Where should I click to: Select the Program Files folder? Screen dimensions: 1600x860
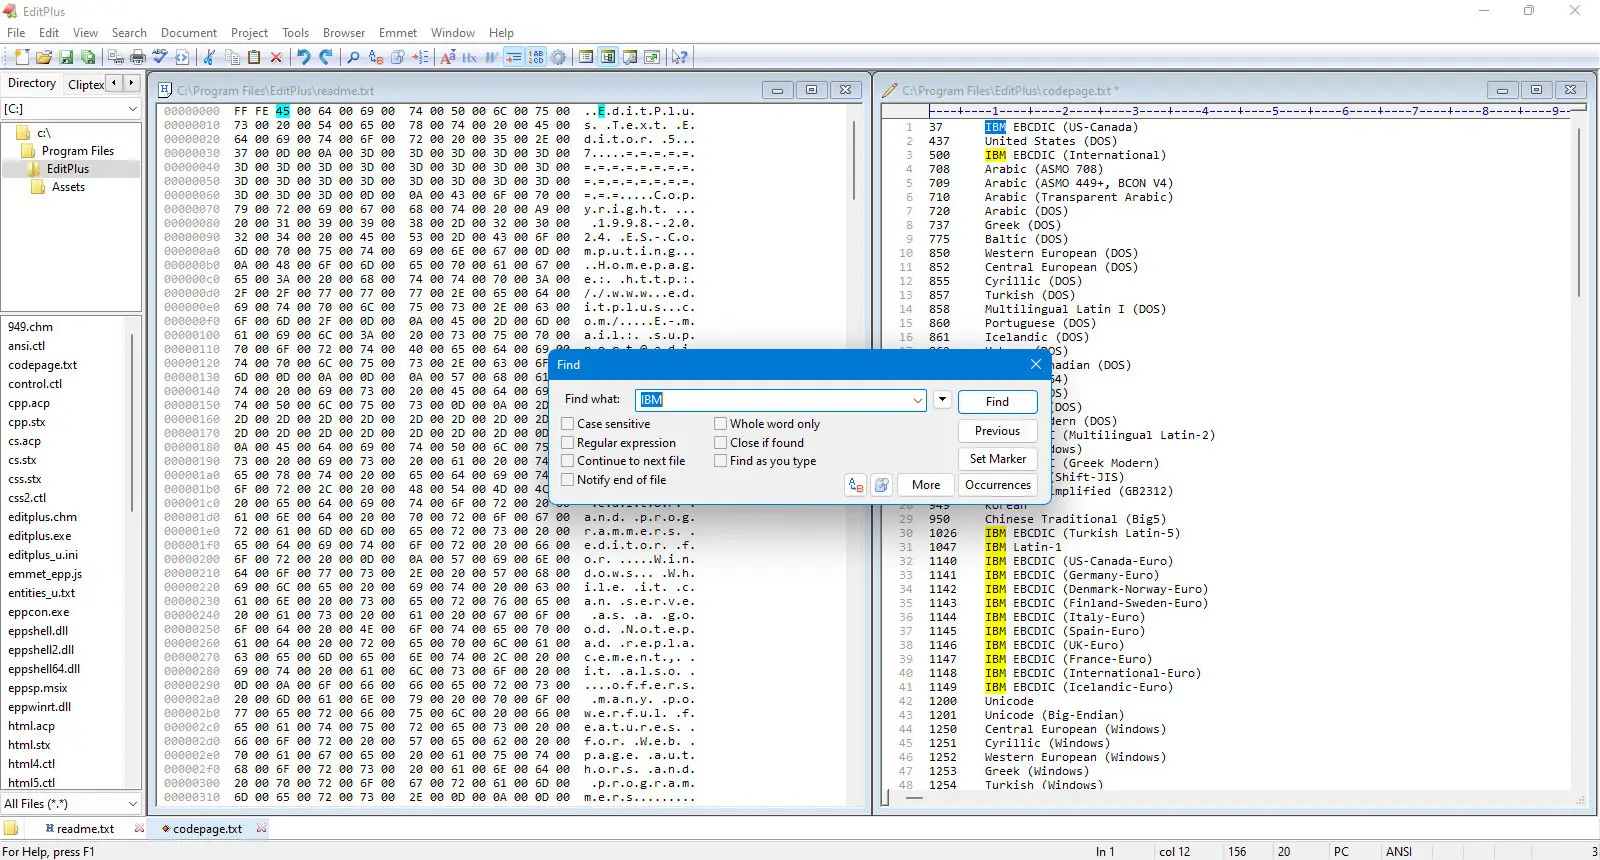pos(77,151)
